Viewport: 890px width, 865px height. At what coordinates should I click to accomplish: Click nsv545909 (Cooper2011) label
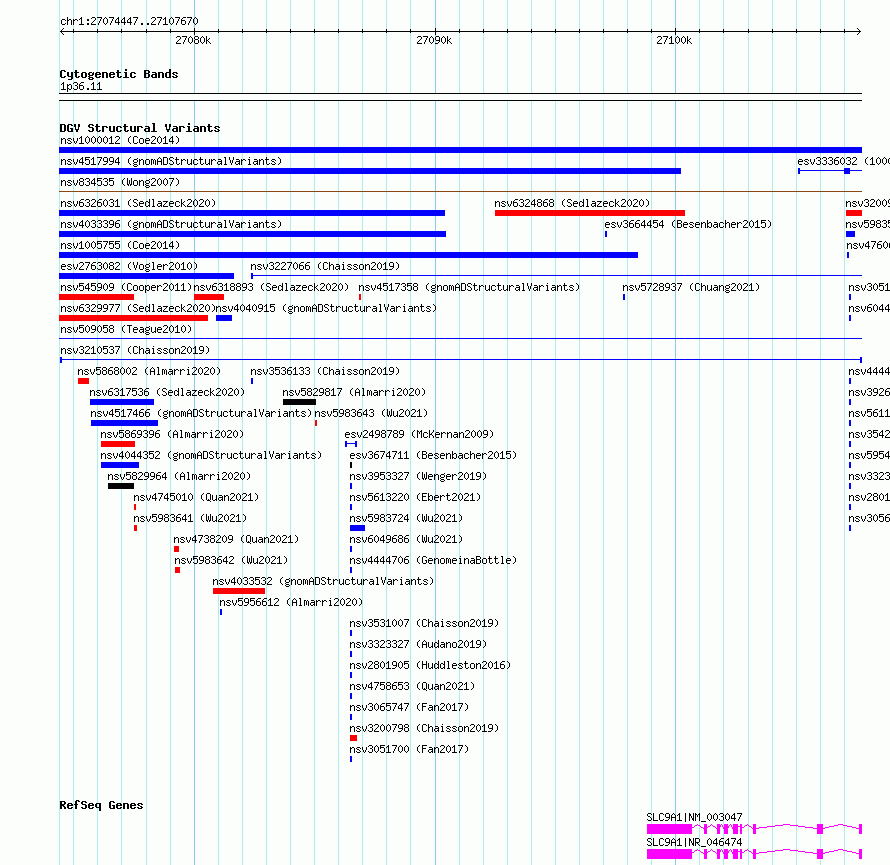tap(126, 287)
